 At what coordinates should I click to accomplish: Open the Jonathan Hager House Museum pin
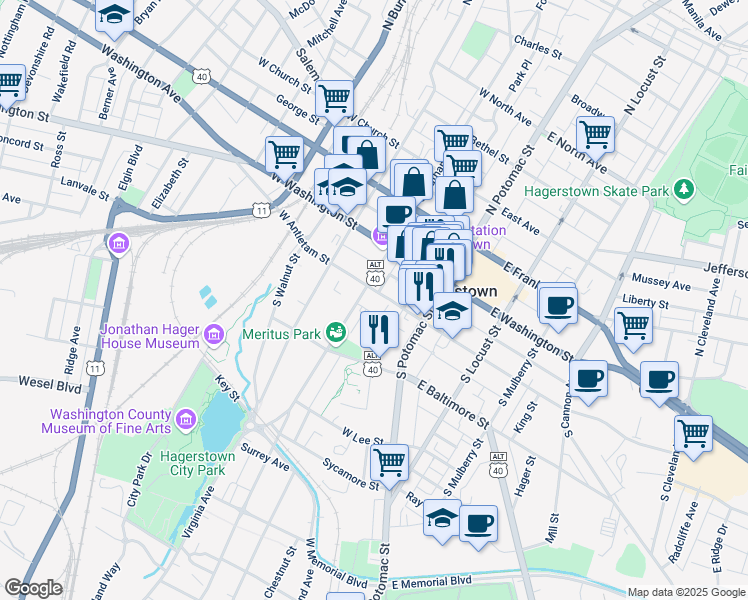(214, 335)
